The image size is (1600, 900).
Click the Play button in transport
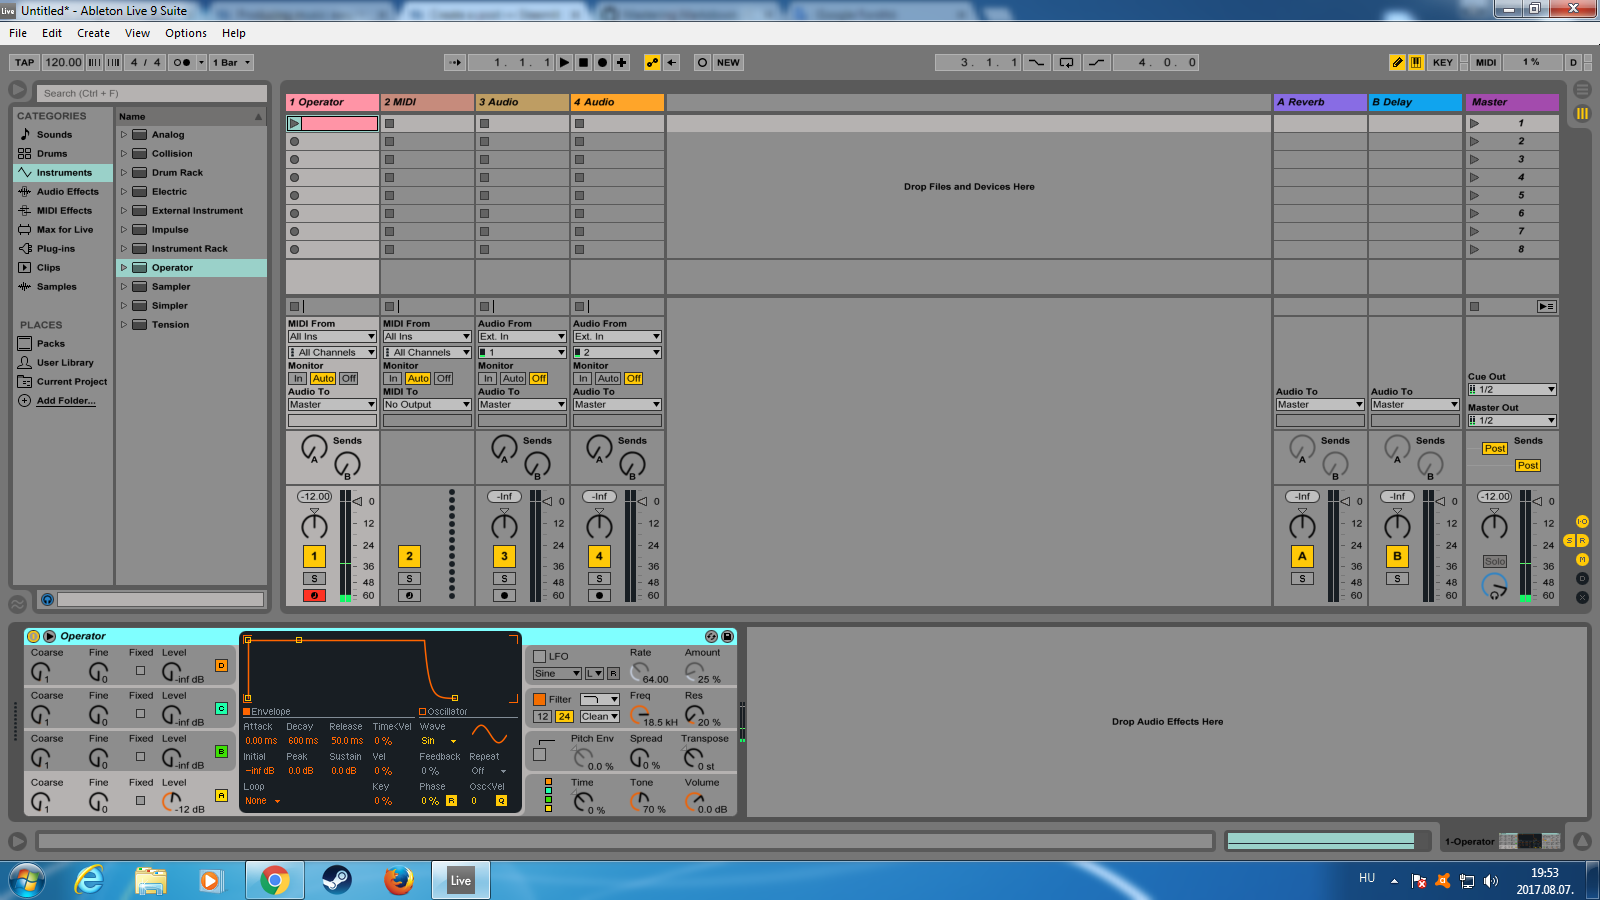(x=564, y=62)
